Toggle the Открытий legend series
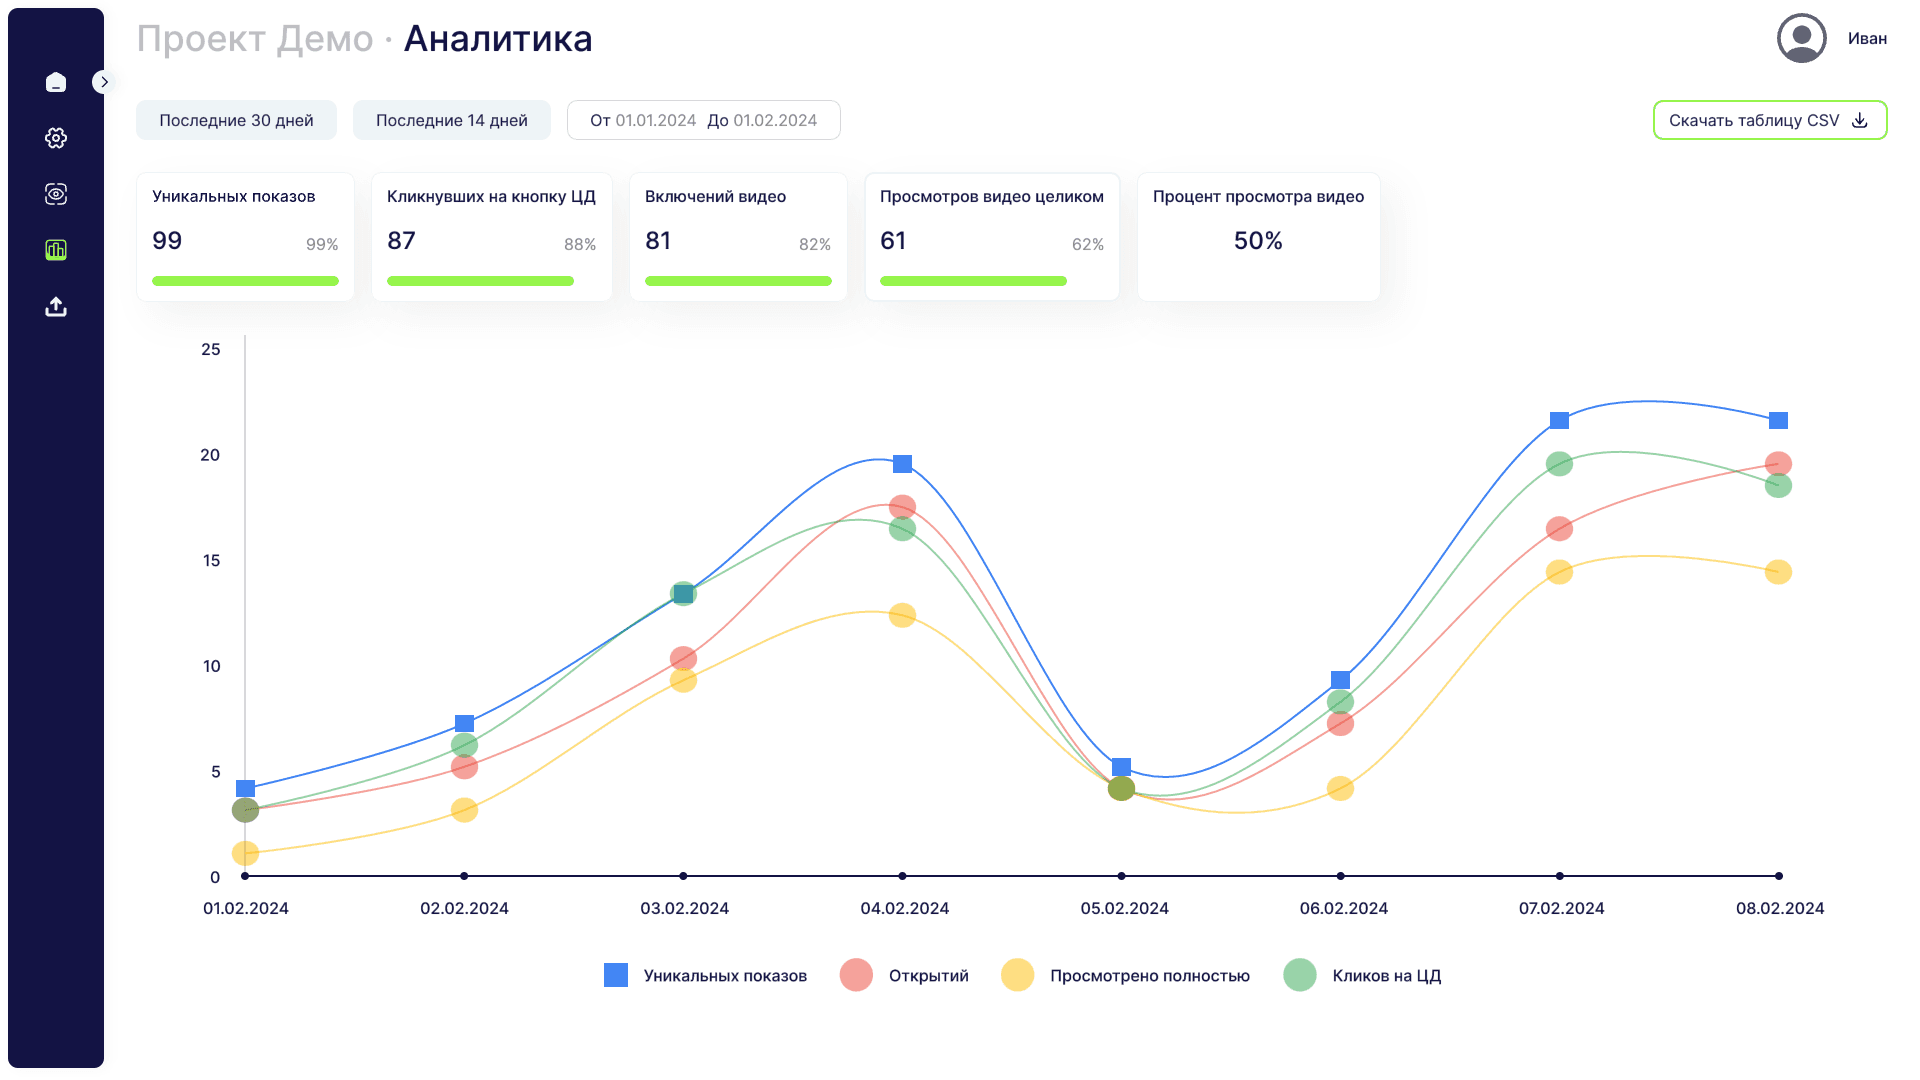Viewport: 1920px width, 1080px height. [906, 975]
